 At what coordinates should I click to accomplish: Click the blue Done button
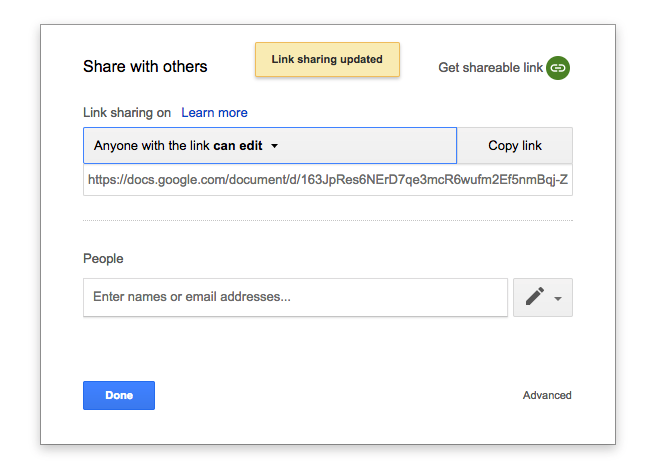point(119,395)
